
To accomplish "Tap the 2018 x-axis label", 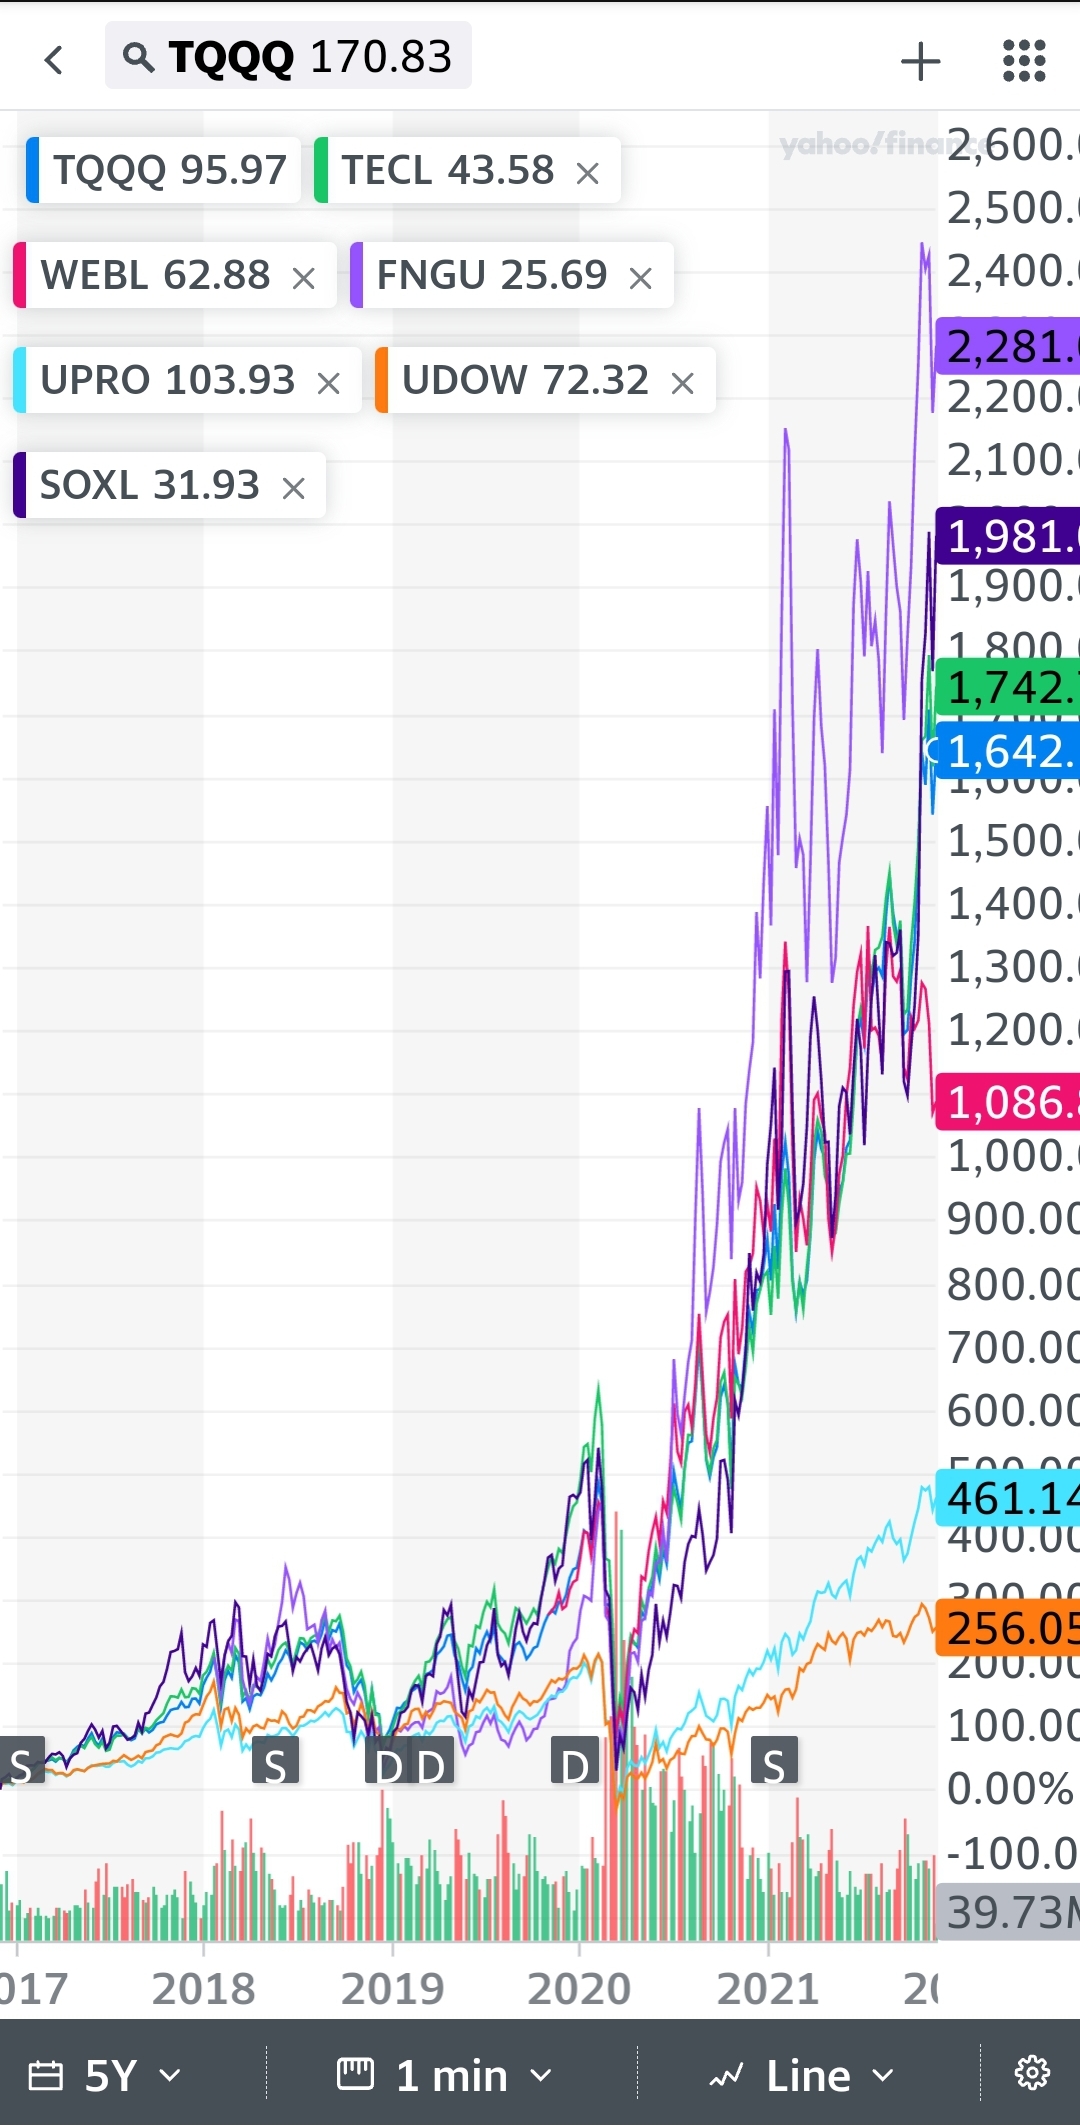I will (204, 1988).
